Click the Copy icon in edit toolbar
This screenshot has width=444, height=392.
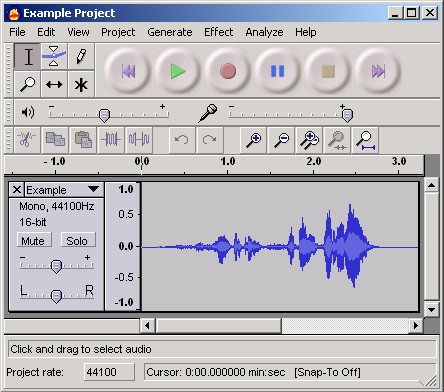55,140
